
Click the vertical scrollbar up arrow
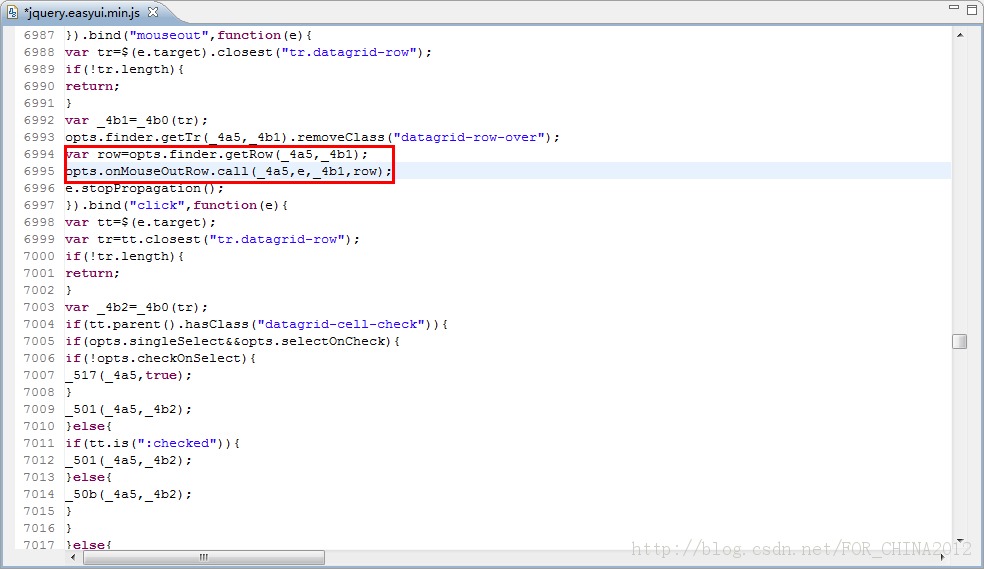pos(960,35)
